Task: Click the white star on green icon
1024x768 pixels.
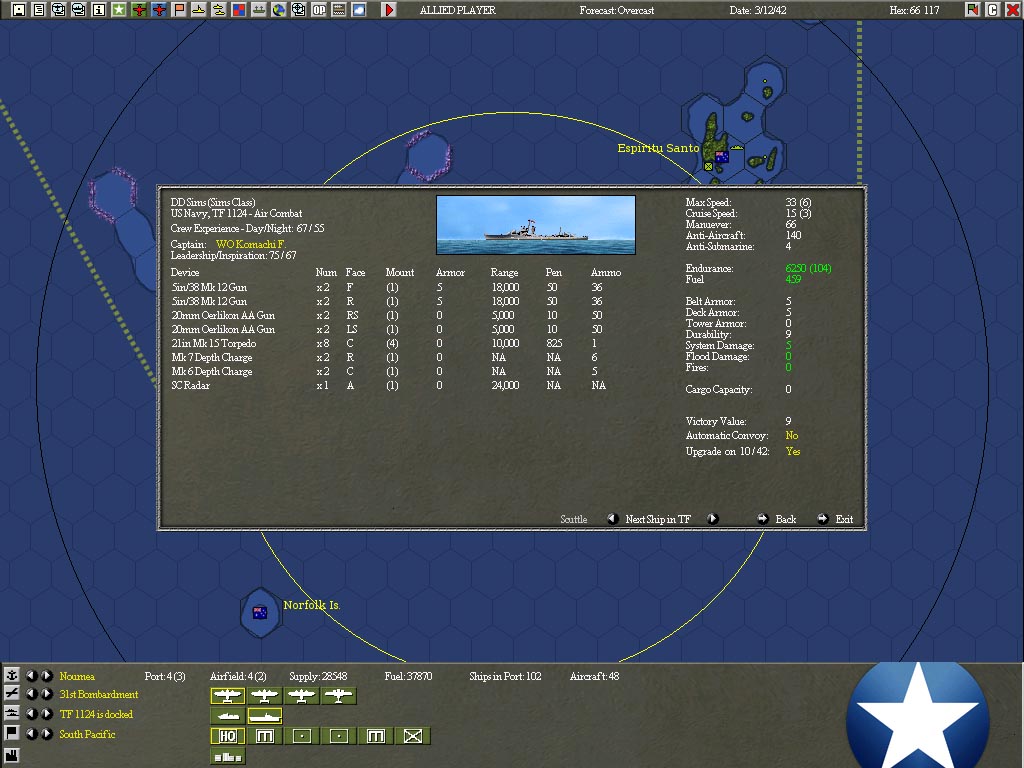Action: [x=119, y=10]
